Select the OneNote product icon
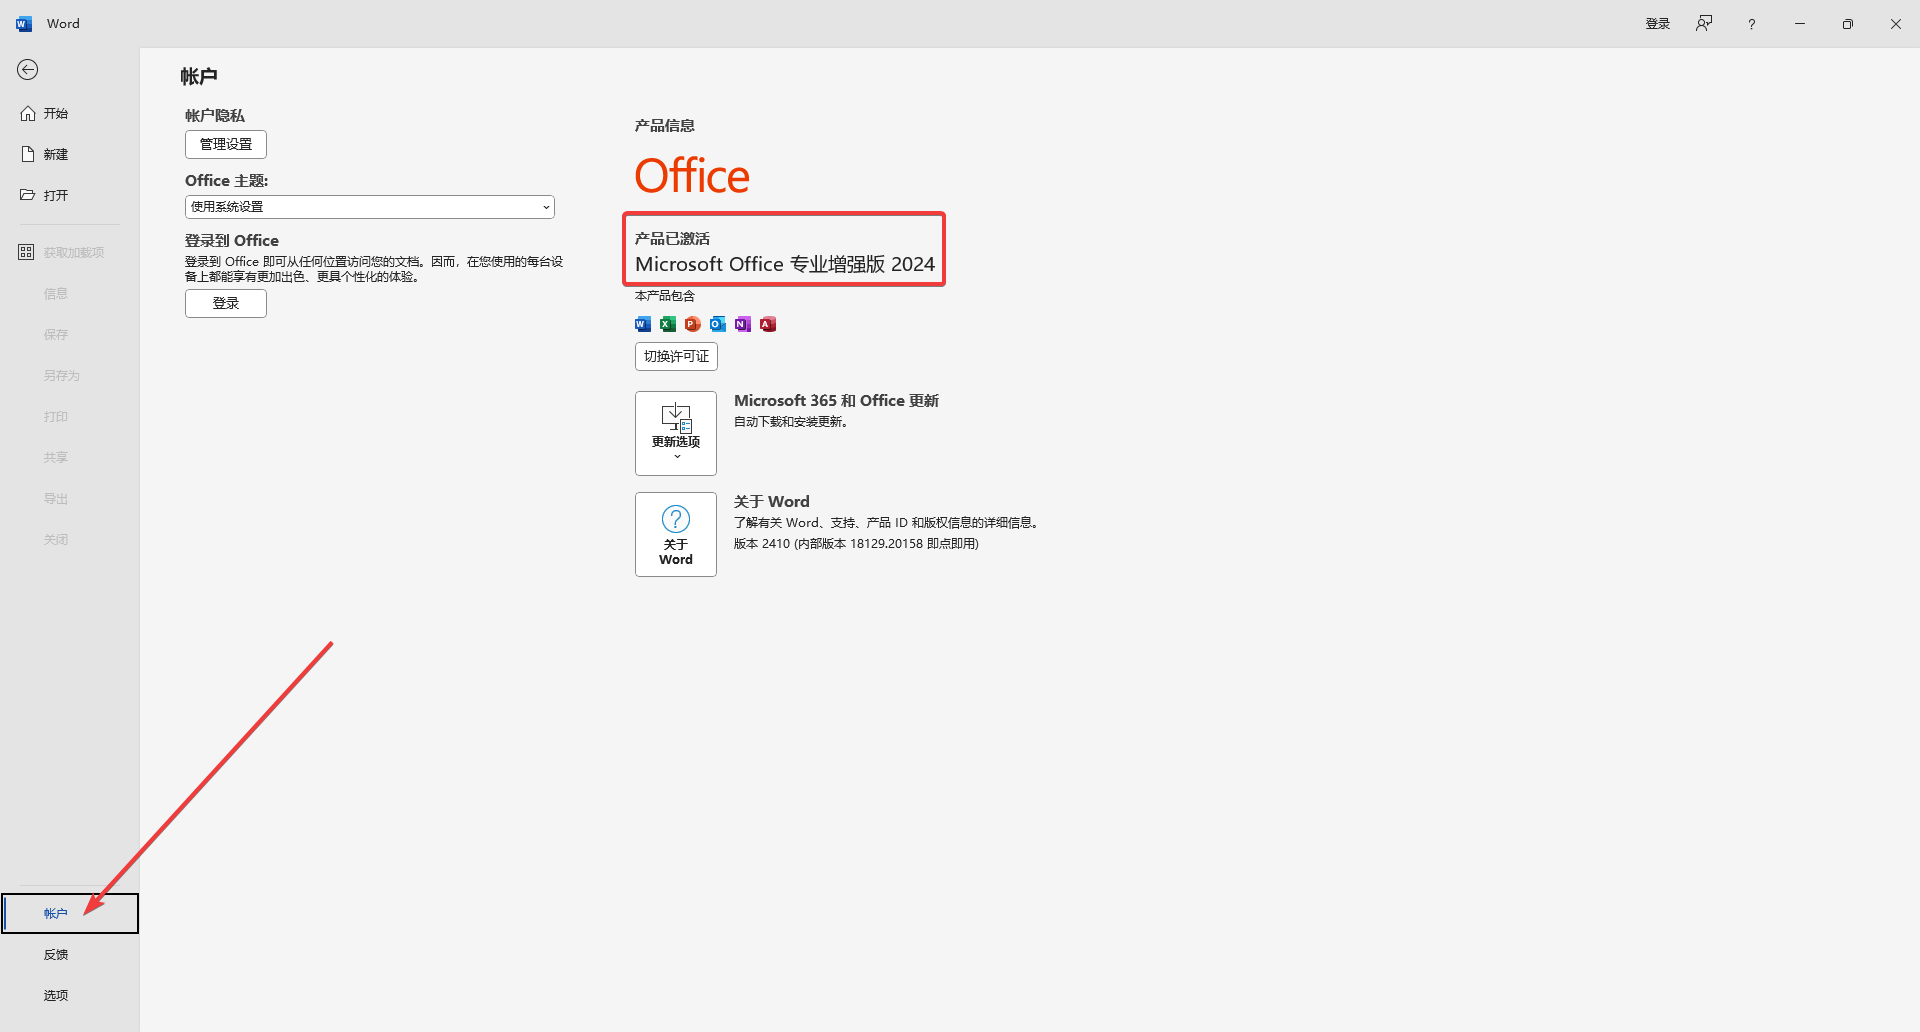 tap(742, 323)
